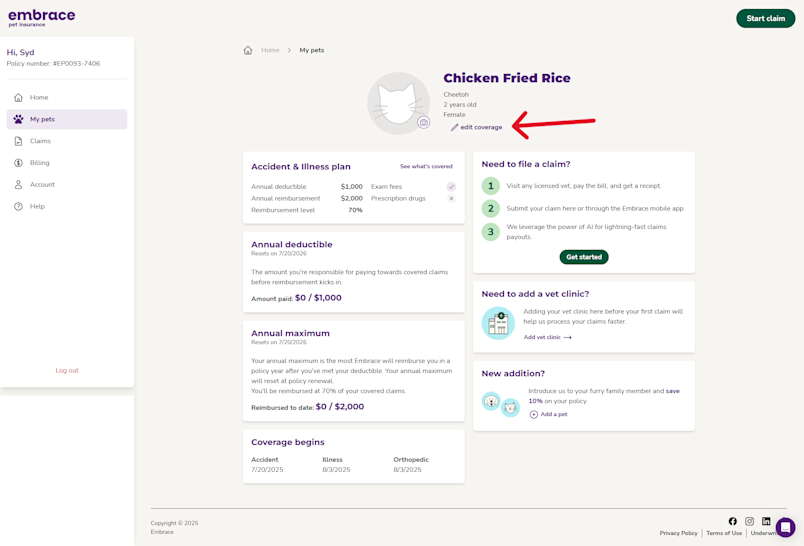Click the dog face icon in New addition
804x546 pixels.
coord(491,401)
